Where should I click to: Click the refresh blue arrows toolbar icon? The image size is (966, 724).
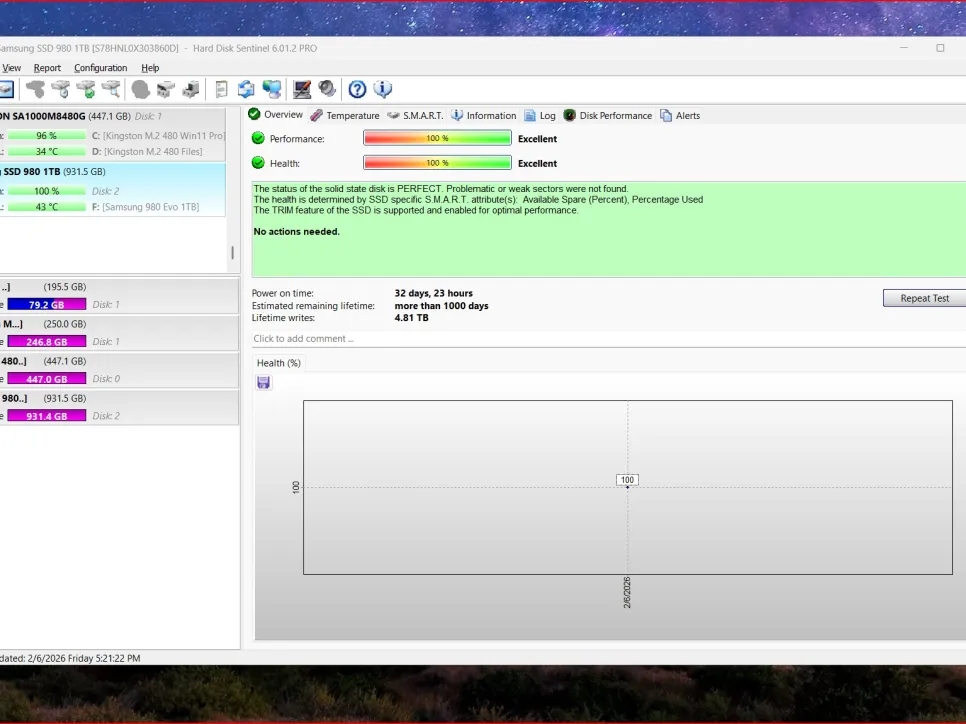(245, 90)
